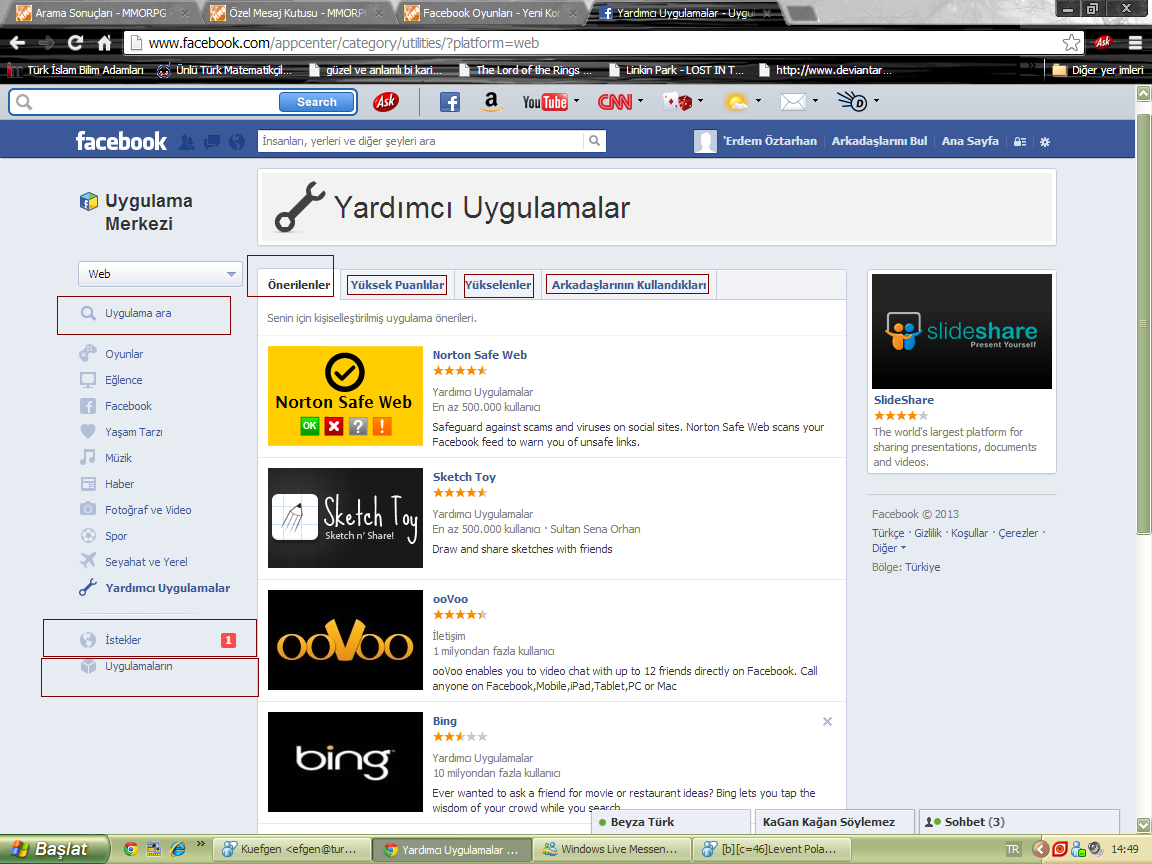1152x864 pixels.
Task: Click the Ask toolbar search box
Action: pos(154,102)
